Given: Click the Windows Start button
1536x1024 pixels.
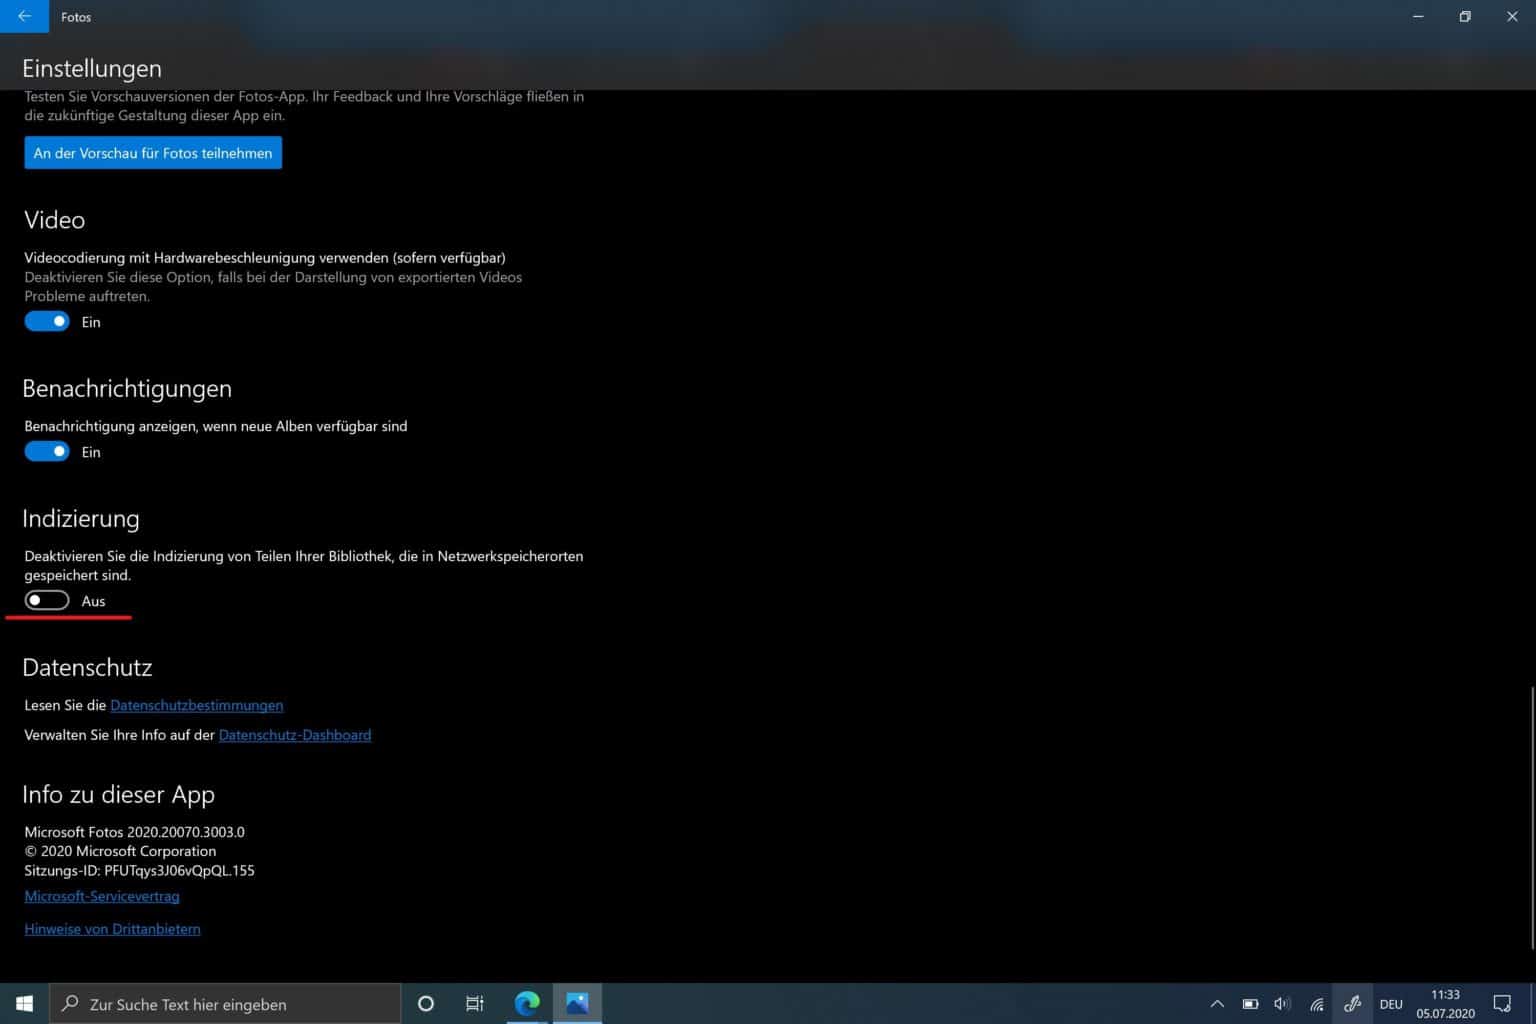Looking at the screenshot, I should pos(22,1003).
